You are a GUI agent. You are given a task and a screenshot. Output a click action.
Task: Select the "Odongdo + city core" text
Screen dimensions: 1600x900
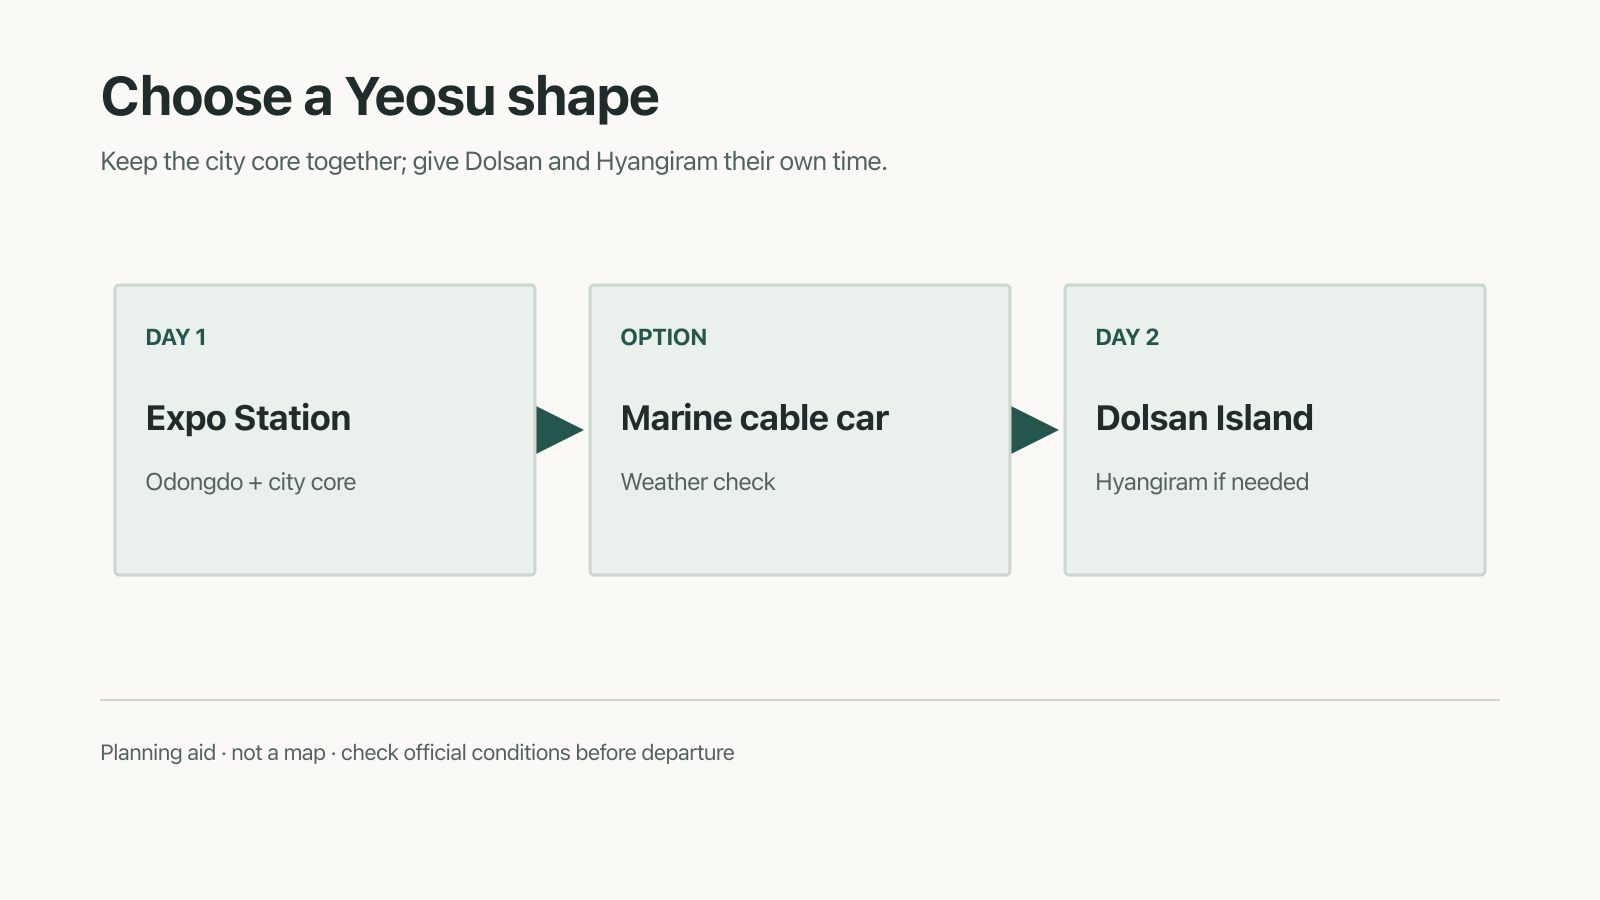coord(251,482)
